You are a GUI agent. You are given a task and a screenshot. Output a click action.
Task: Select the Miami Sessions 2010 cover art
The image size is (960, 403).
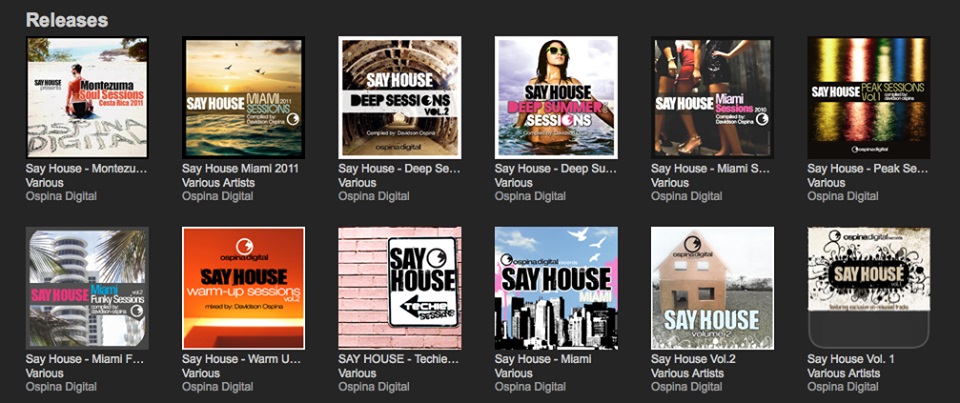(712, 97)
